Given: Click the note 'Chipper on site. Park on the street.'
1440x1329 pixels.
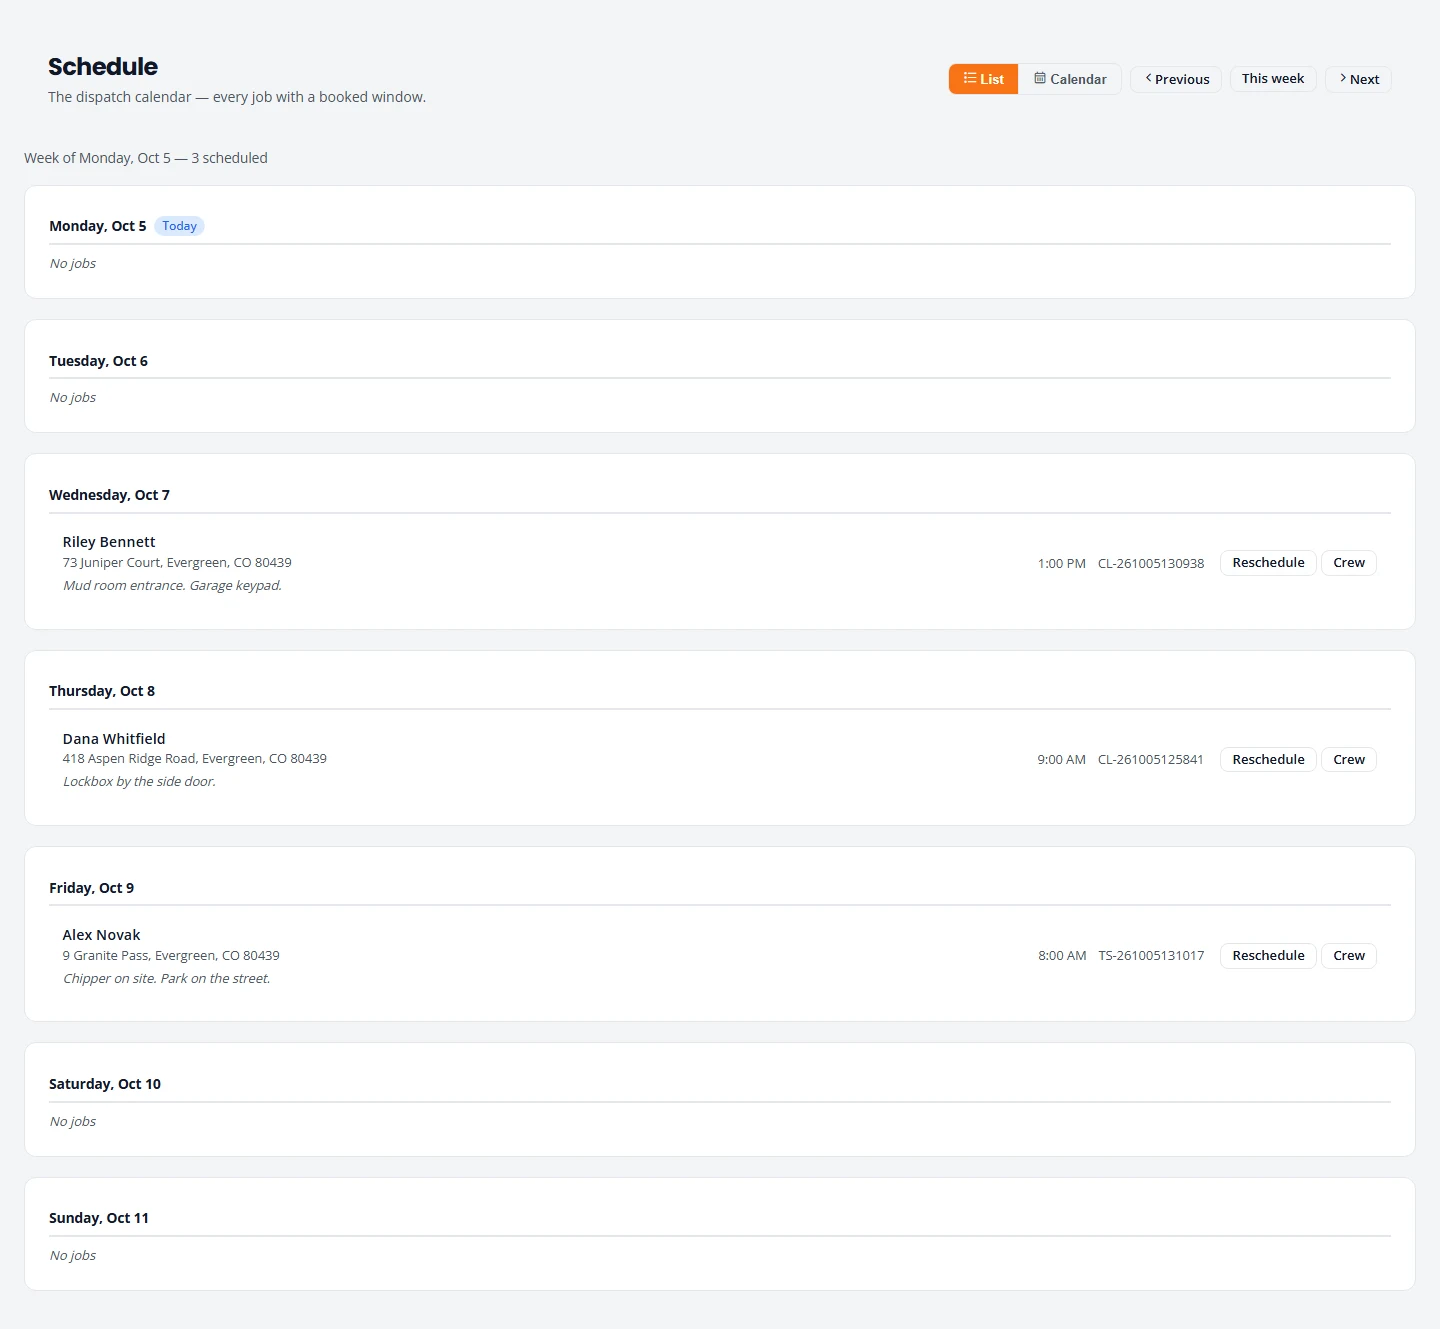Looking at the screenshot, I should pos(166,979).
